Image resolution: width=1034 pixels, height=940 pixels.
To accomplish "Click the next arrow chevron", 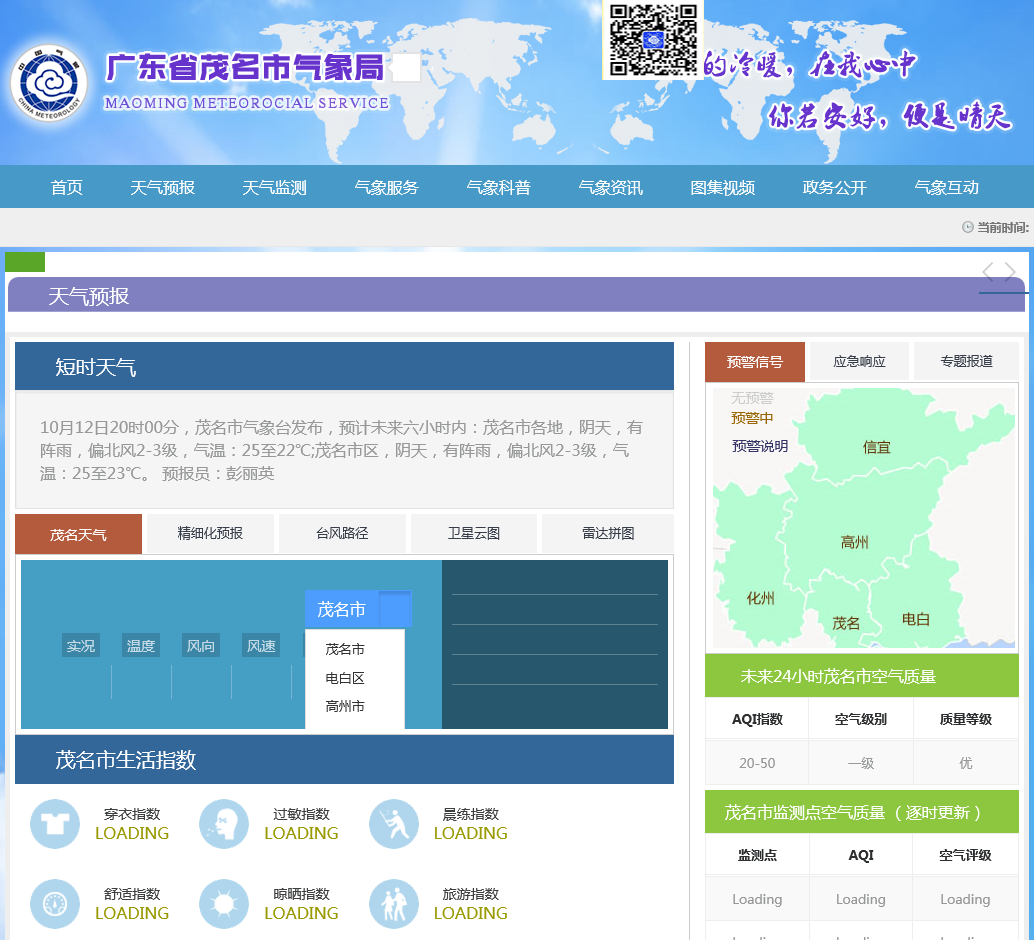I will (1010, 272).
